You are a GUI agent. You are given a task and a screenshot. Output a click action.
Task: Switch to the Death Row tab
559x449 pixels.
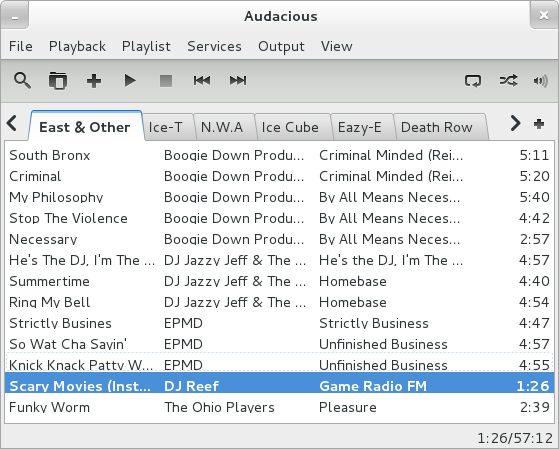[436, 127]
